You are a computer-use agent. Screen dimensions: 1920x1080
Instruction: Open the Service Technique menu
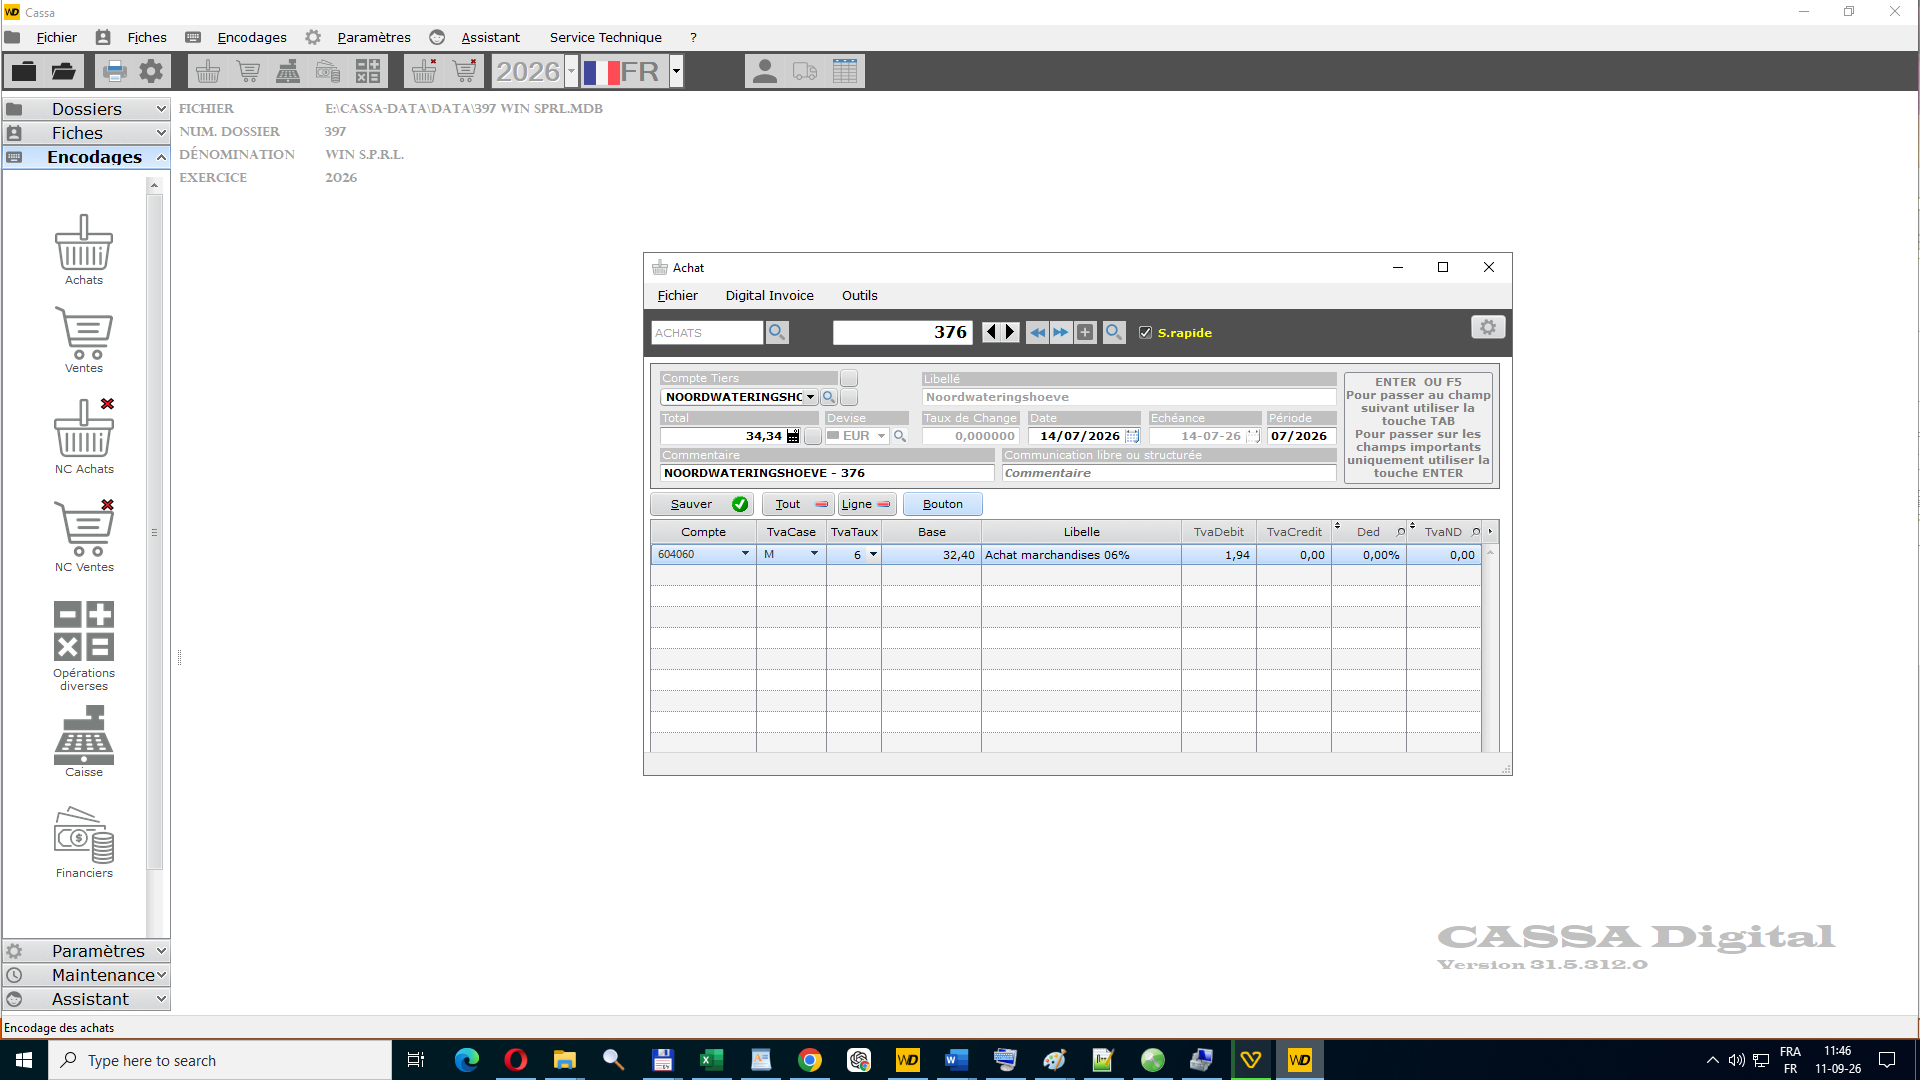pyautogui.click(x=605, y=37)
